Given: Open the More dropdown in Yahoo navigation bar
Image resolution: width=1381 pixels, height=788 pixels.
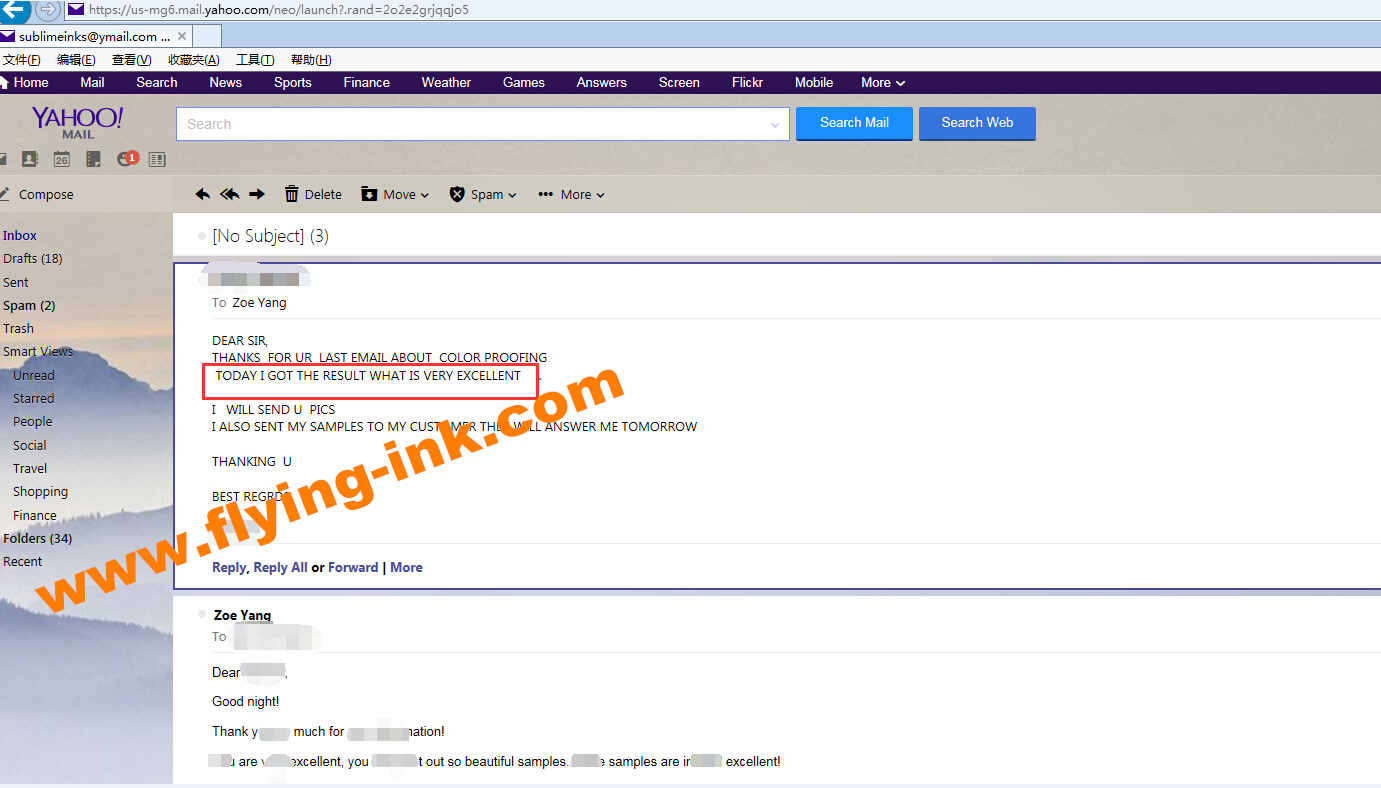Looking at the screenshot, I should (x=882, y=83).
